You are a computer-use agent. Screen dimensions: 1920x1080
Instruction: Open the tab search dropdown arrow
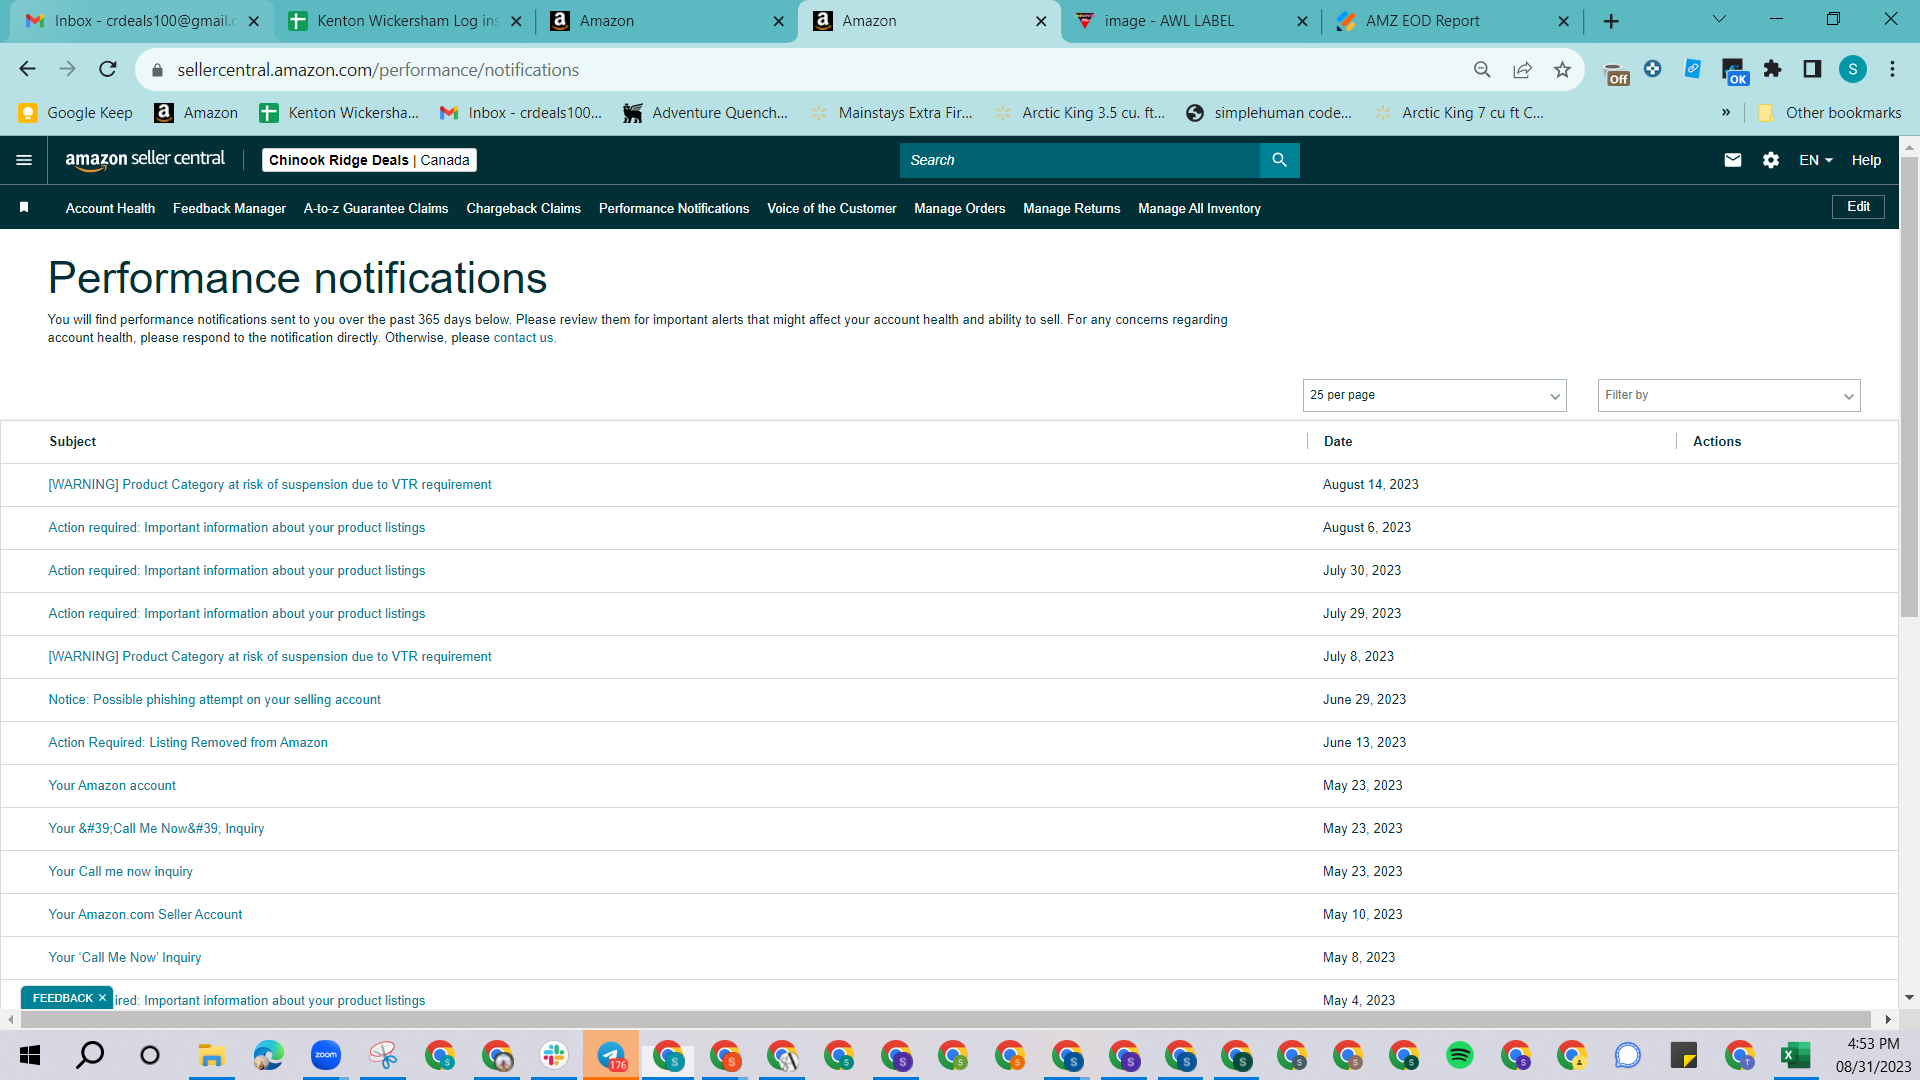1719,20
